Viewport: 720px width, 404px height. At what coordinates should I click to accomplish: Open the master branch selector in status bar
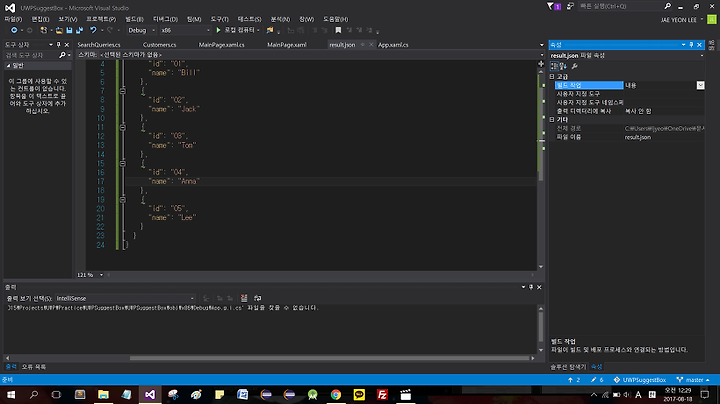693,380
